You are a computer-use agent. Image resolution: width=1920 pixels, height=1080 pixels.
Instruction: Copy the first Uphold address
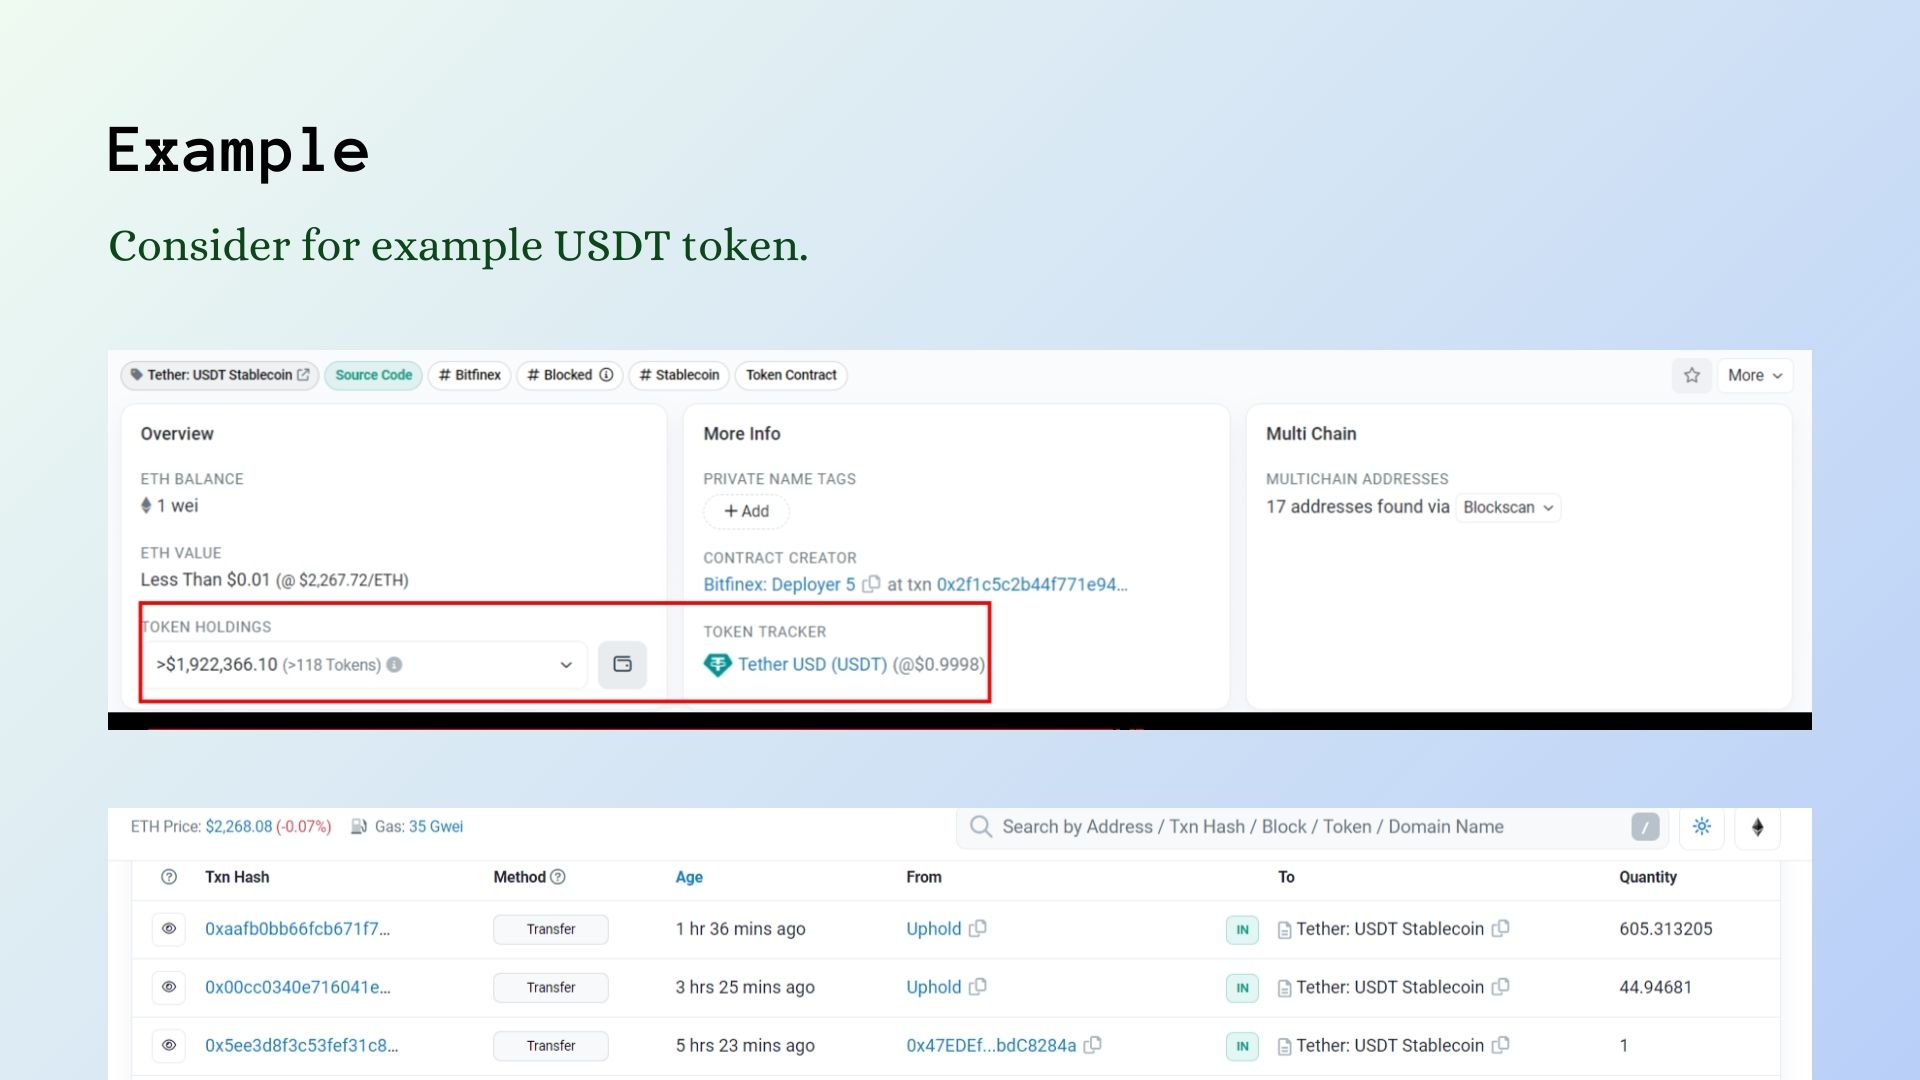[x=978, y=929]
